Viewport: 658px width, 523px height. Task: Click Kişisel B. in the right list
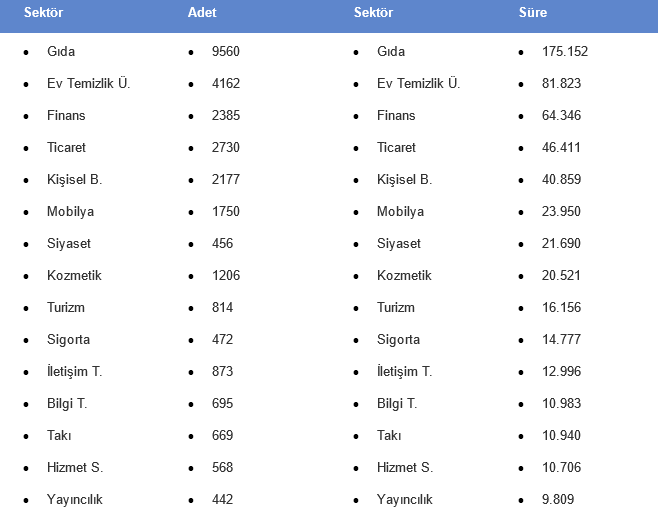point(405,180)
